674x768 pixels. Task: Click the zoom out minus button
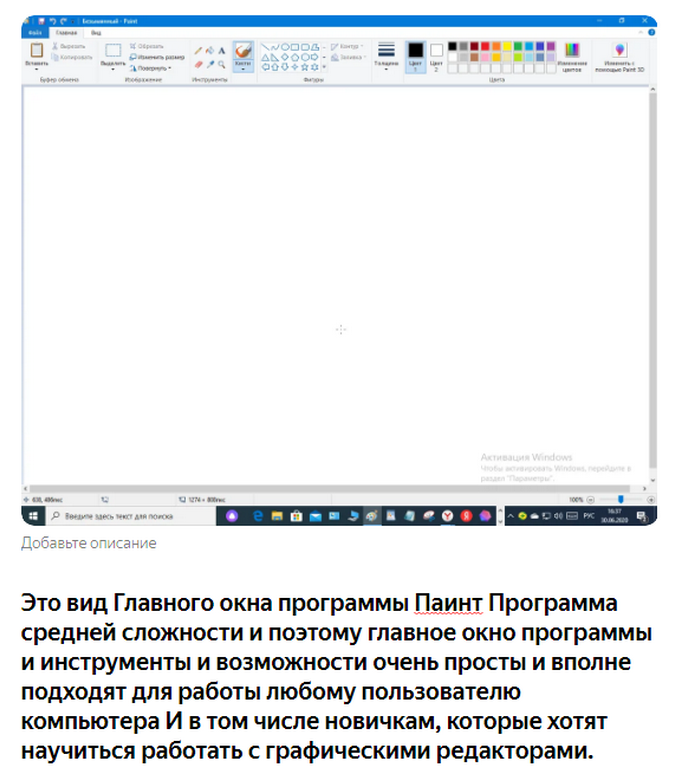[x=591, y=500]
